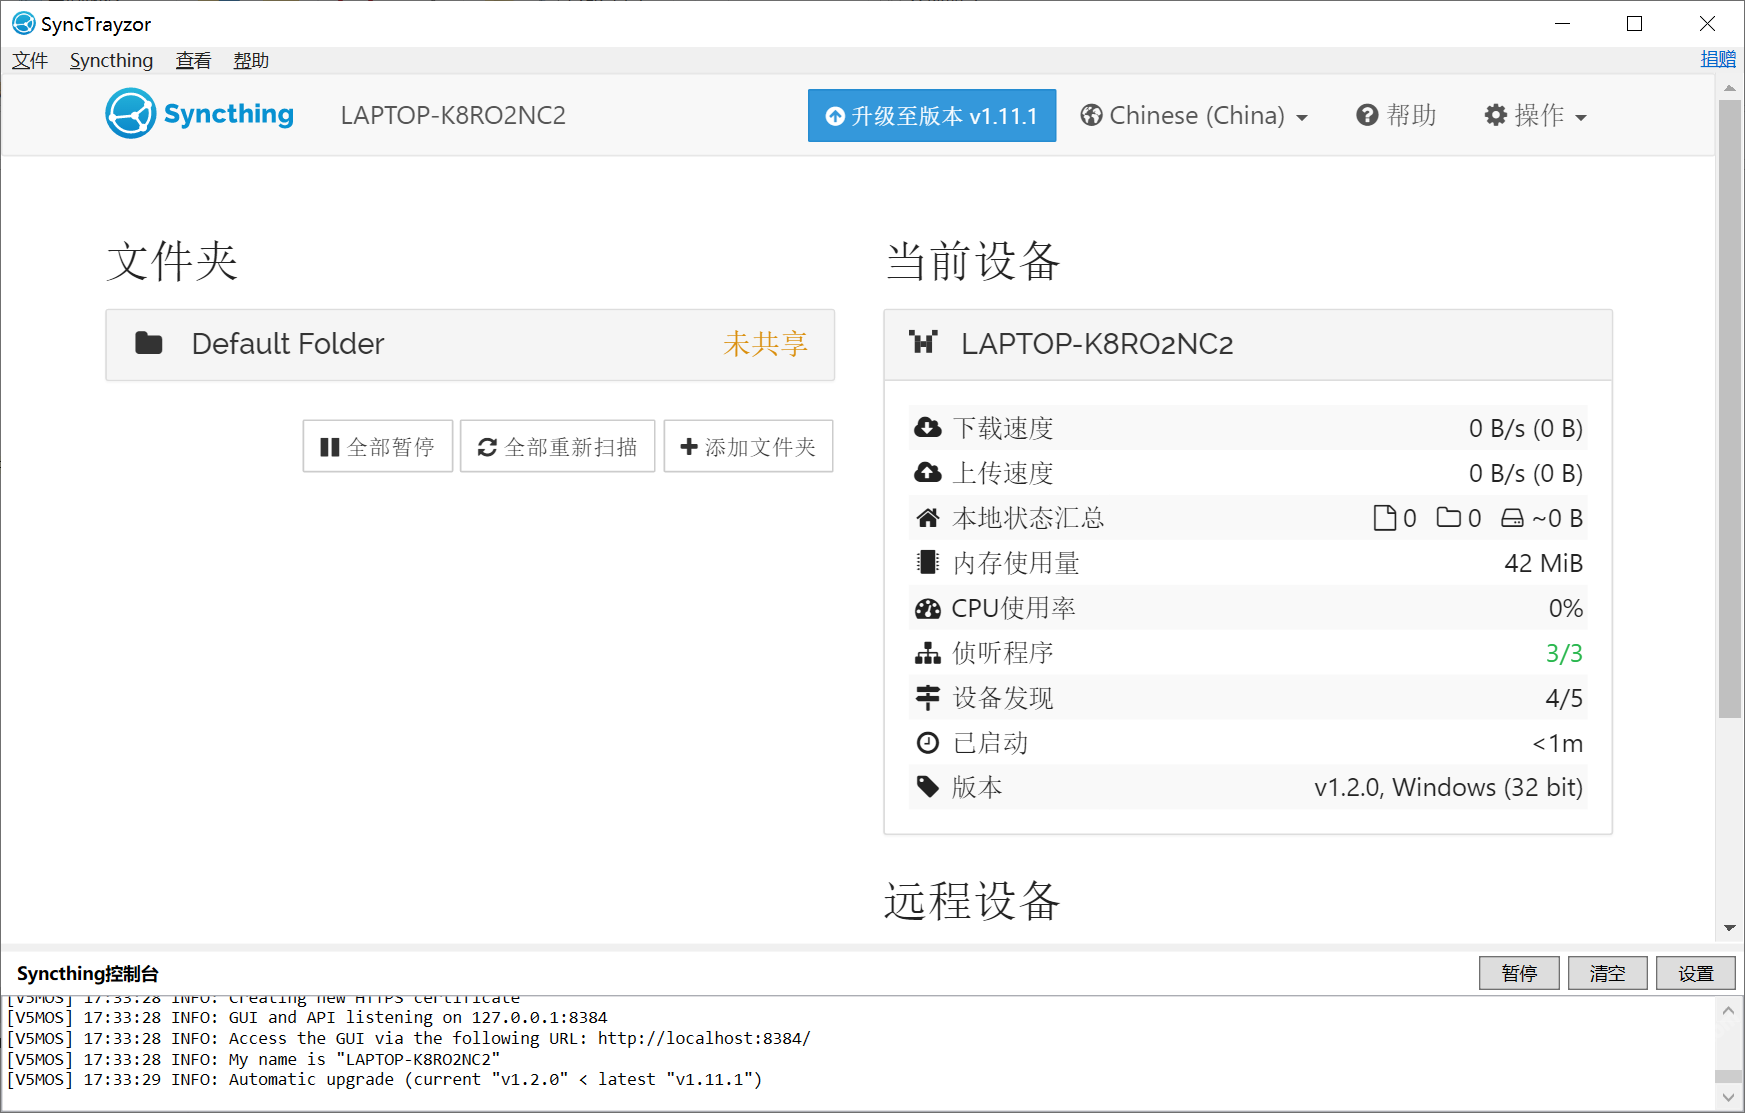Click the green 3/3 listeners value
This screenshot has height=1113, width=1745.
tap(1564, 653)
